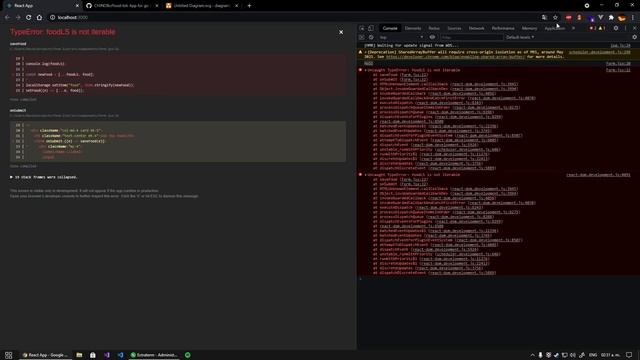The width and height of the screenshot is (640, 360).
Task: Open Visual Studio Code from the taskbar
Action: coord(120,355)
